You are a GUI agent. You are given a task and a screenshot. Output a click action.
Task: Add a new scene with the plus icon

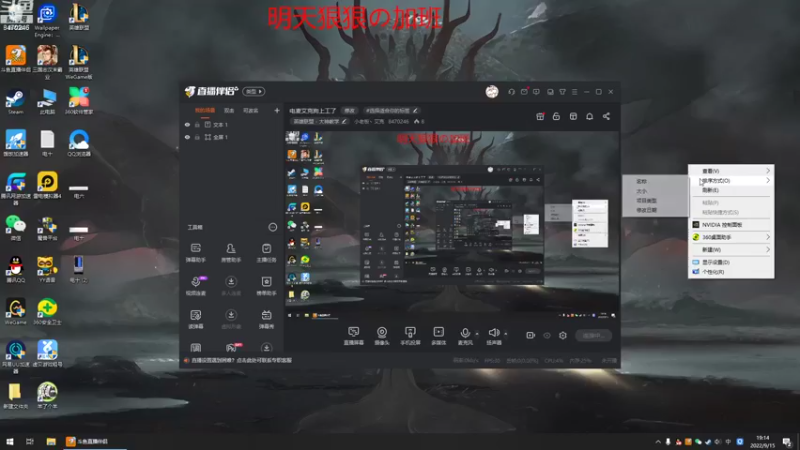coord(277,110)
